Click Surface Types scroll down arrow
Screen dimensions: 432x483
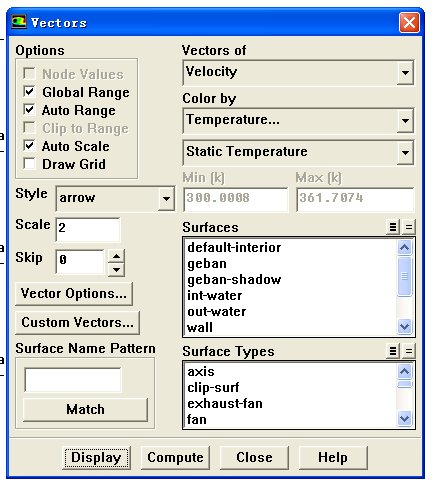(x=405, y=418)
